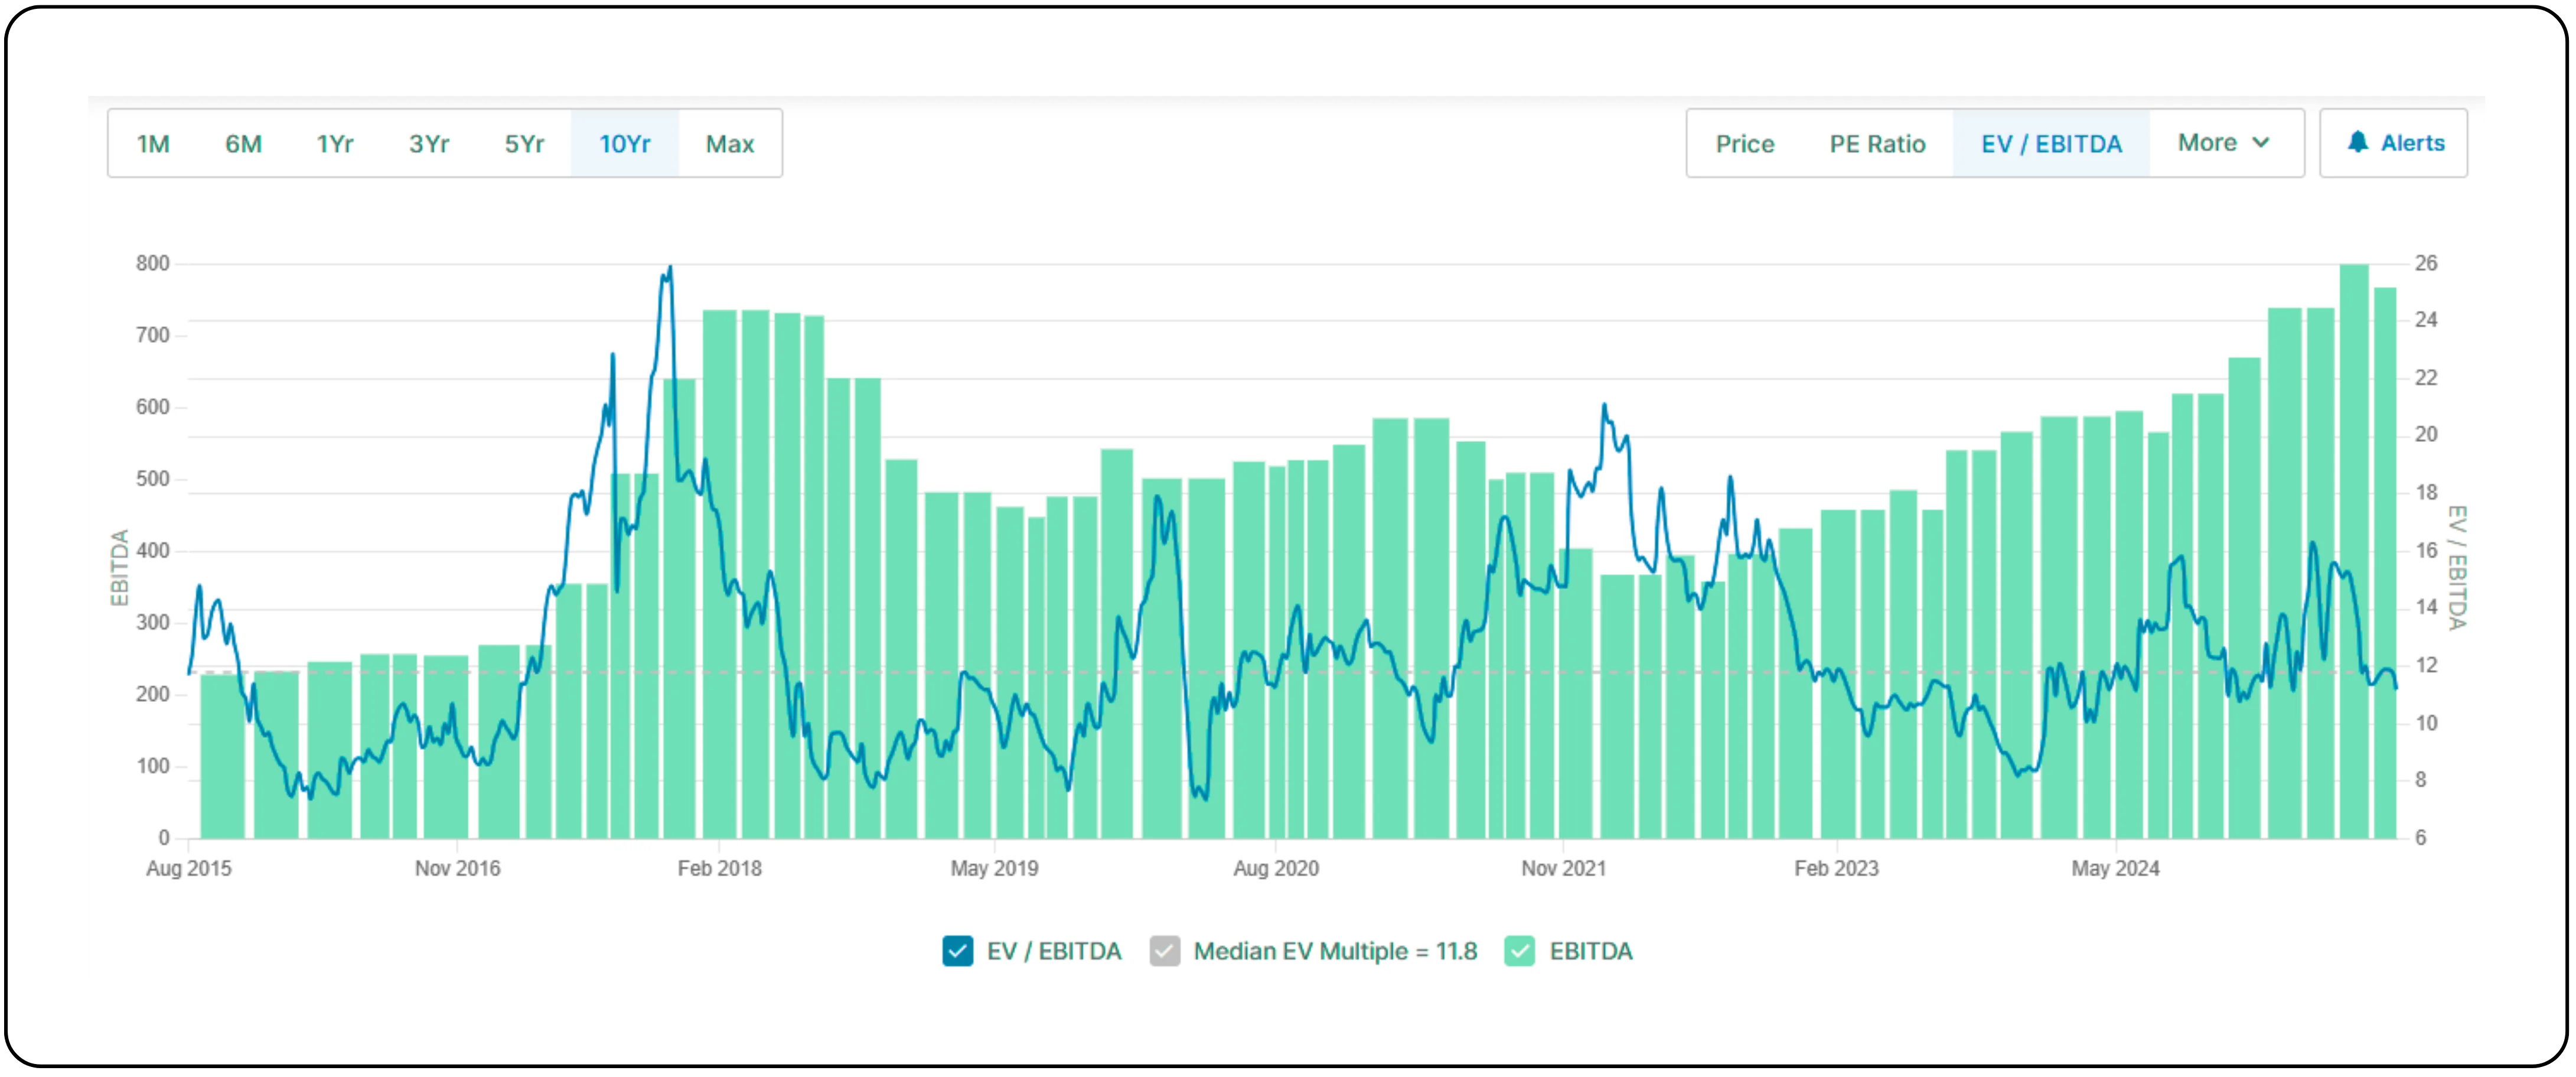Switch to 1Yr time range
This screenshot has width=2576, height=1077.
click(x=335, y=144)
